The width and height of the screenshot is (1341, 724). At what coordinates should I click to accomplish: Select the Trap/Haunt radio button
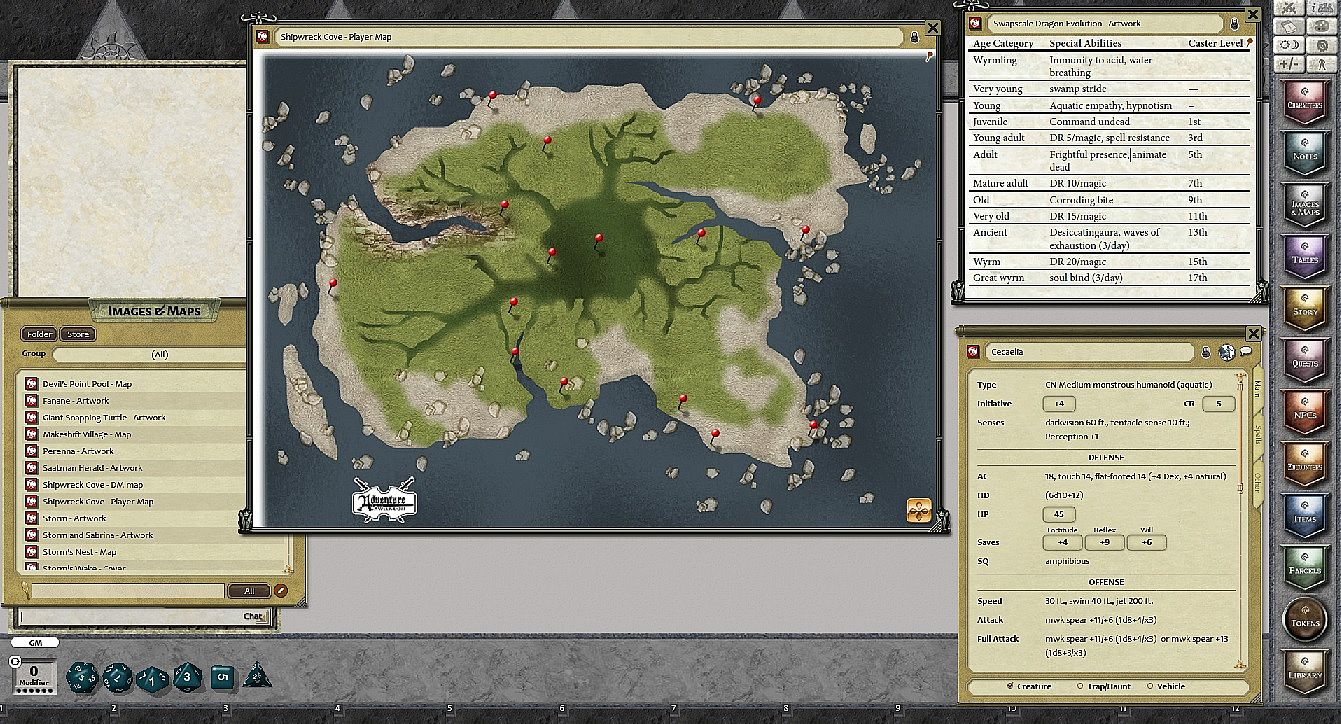click(x=1105, y=685)
